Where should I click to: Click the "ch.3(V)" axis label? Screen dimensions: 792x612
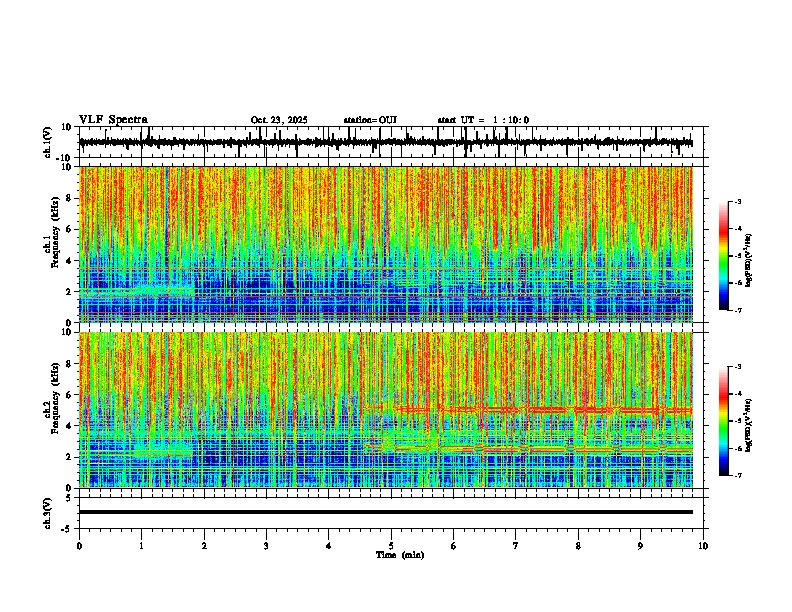point(48,514)
